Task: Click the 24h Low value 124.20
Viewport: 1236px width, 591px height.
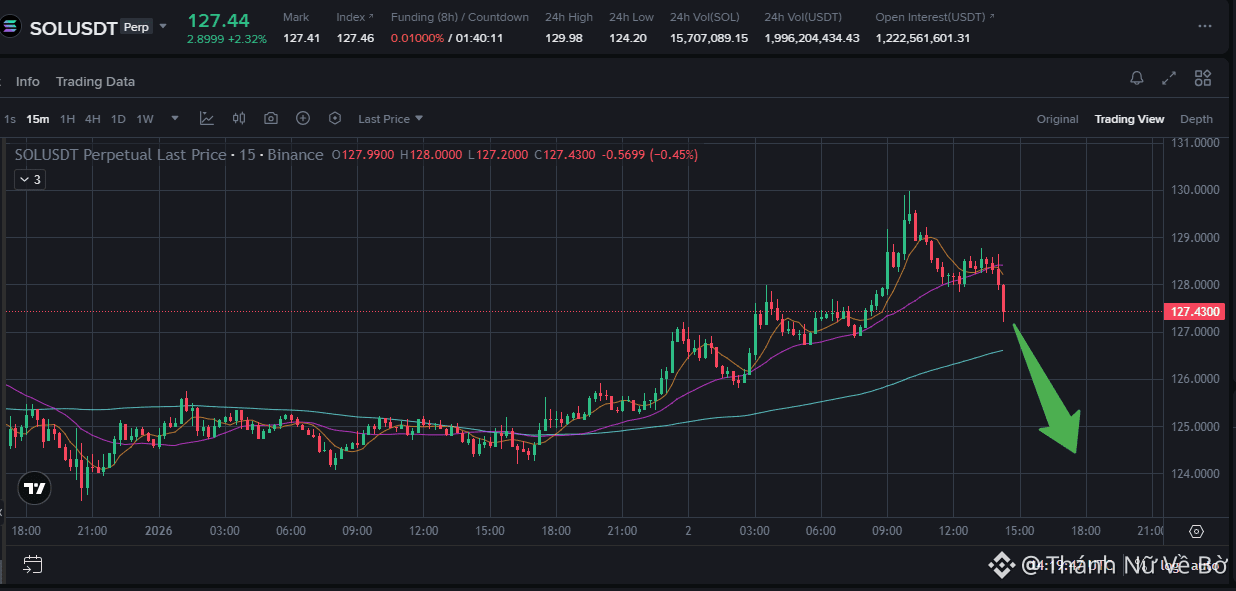Action: tap(627, 38)
